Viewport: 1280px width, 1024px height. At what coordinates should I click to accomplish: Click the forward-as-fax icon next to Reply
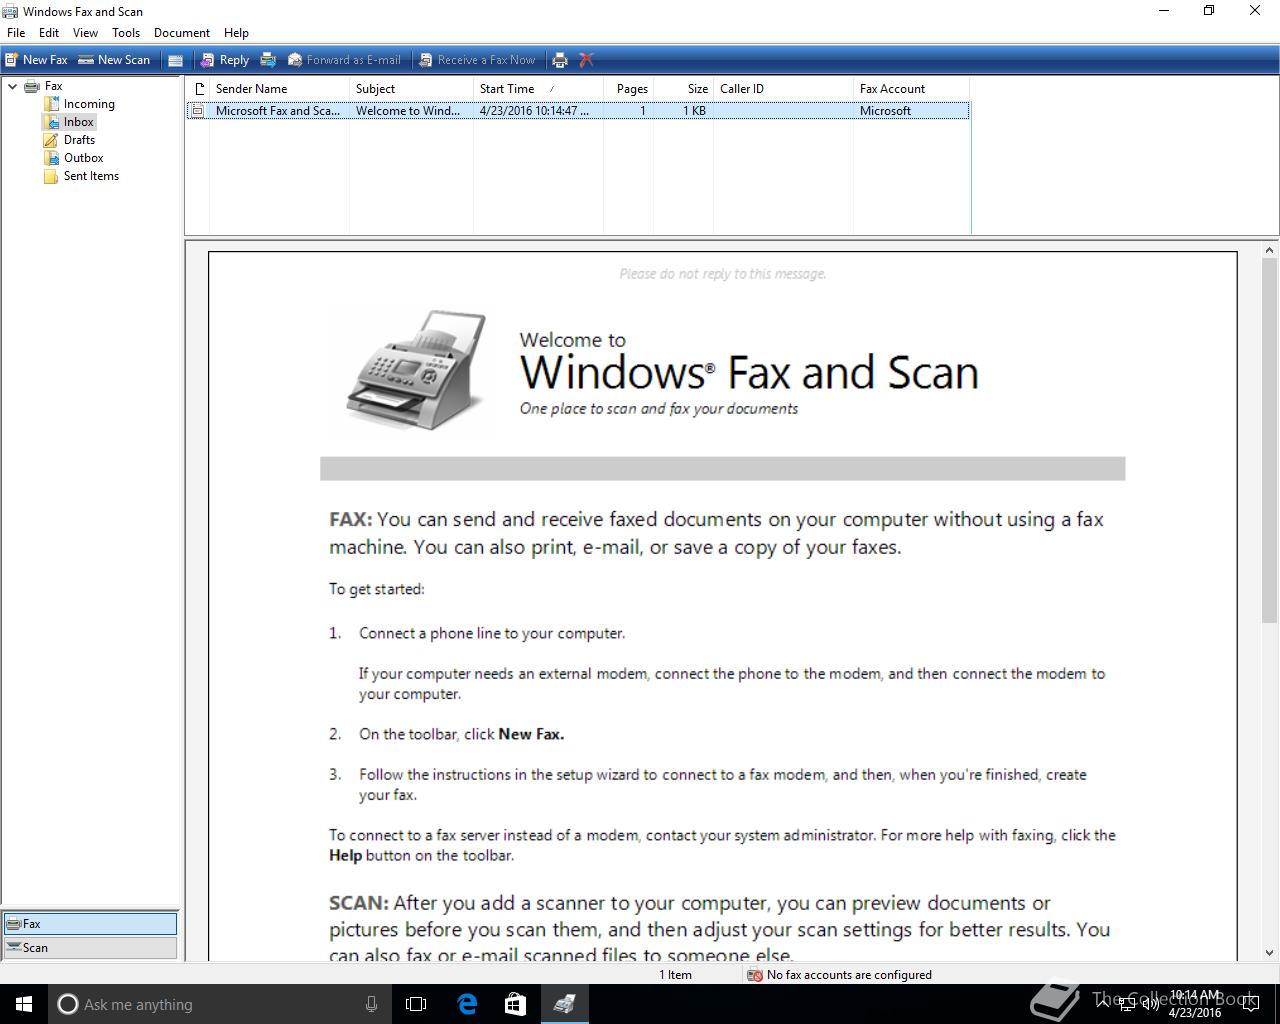click(x=268, y=60)
